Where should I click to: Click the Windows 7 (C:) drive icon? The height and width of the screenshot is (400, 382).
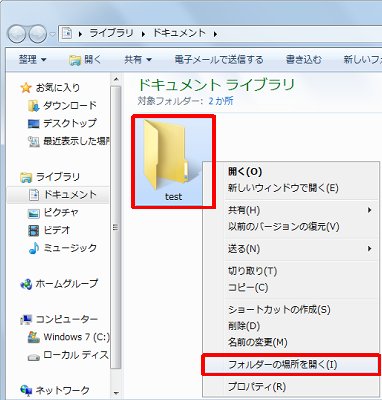(34, 337)
